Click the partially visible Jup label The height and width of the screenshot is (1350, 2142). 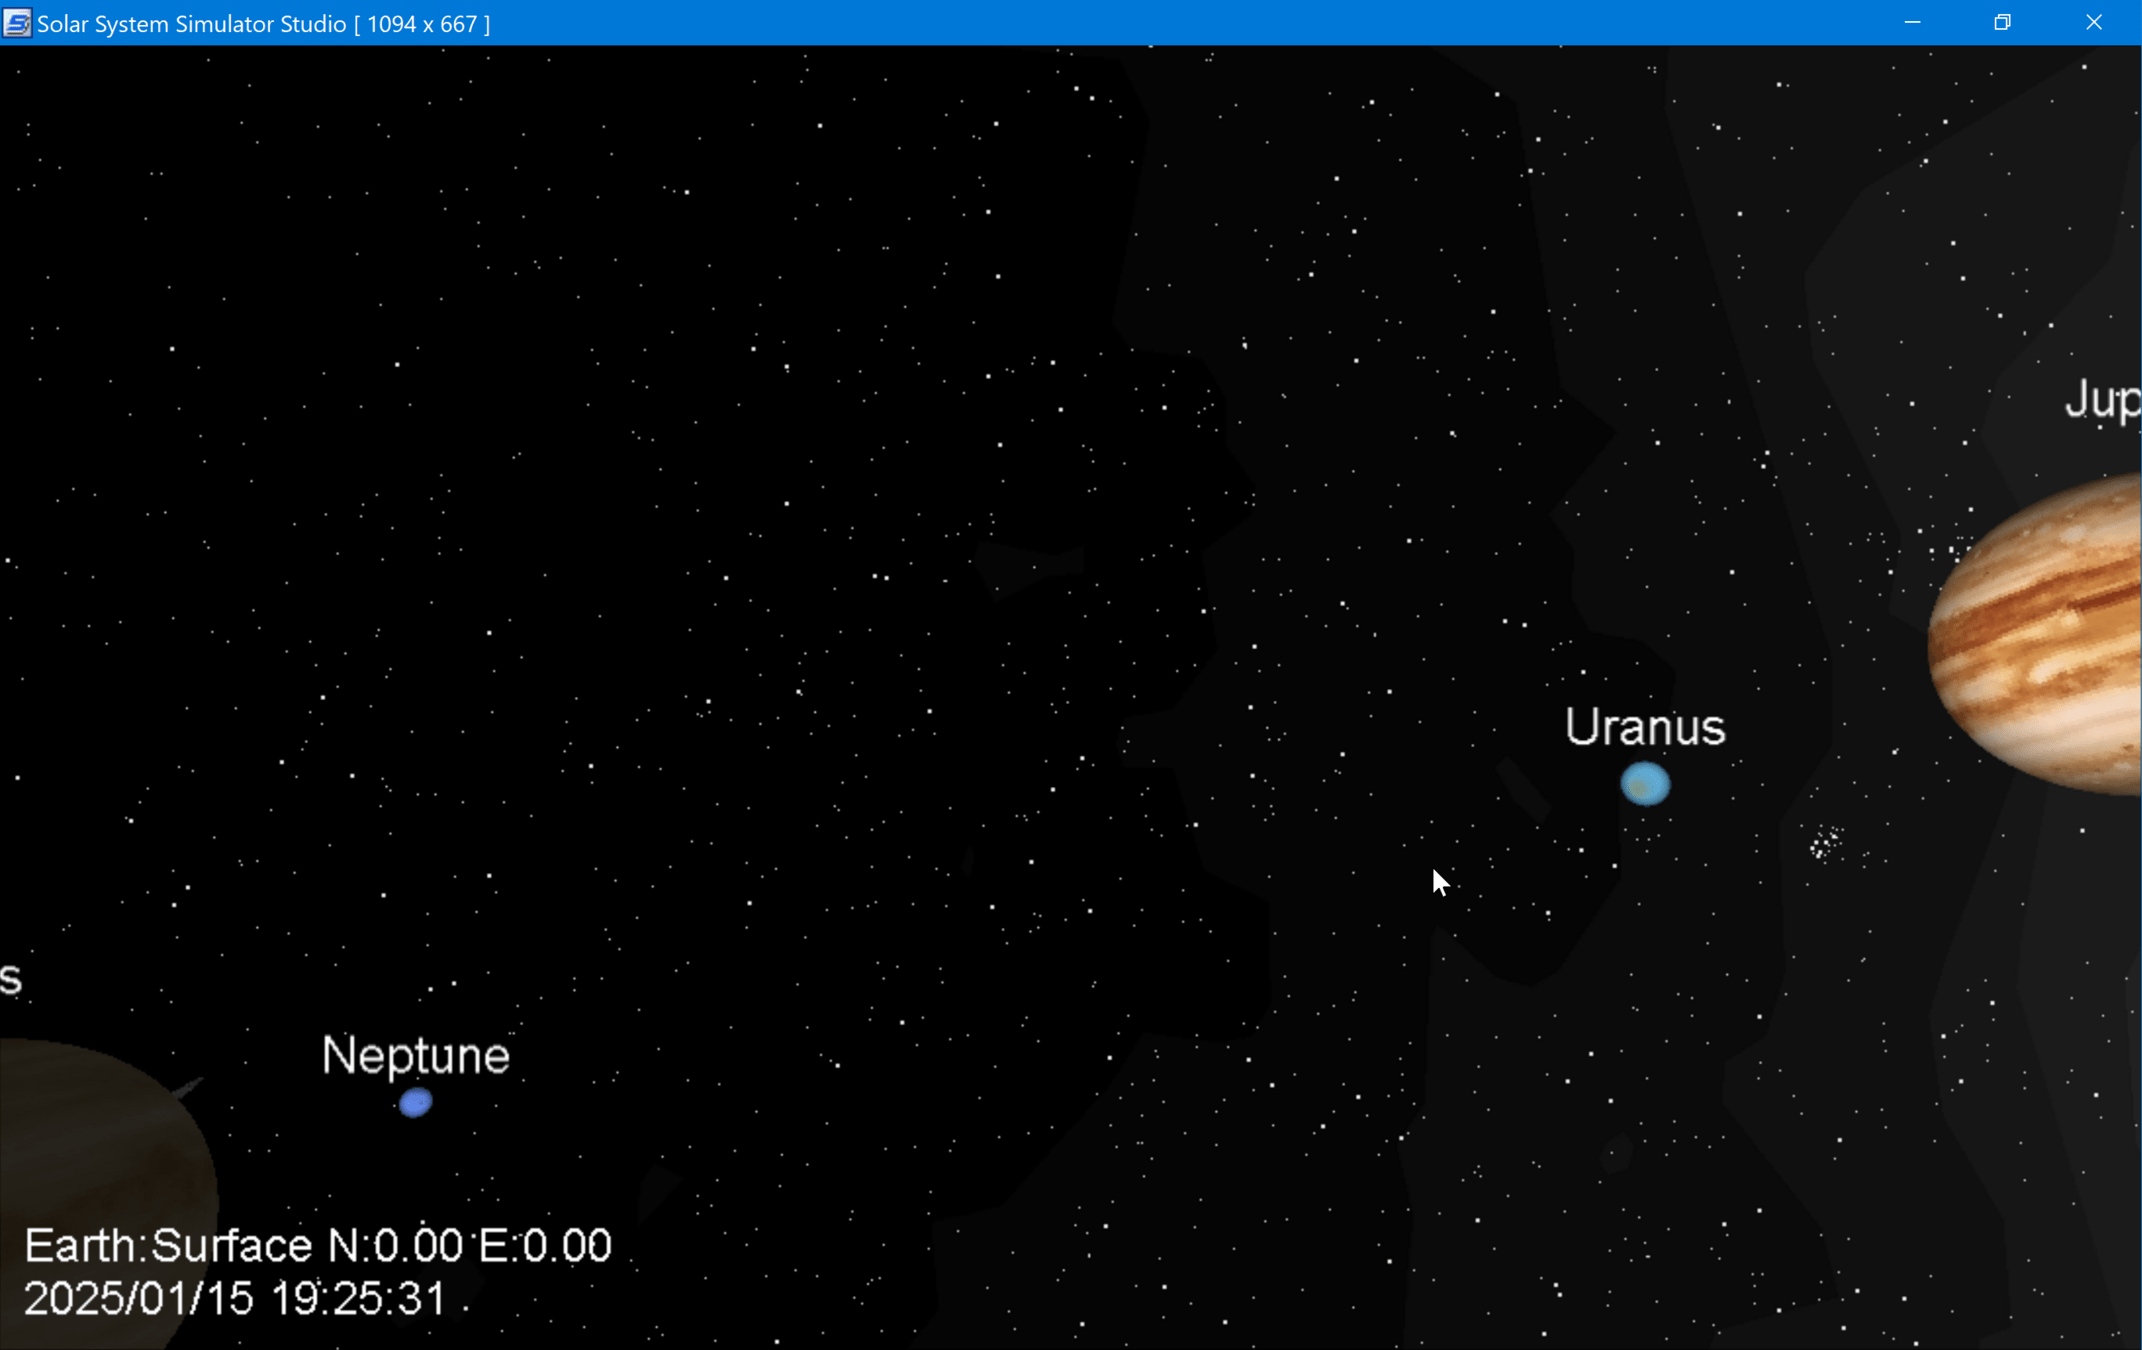[x=2103, y=400]
